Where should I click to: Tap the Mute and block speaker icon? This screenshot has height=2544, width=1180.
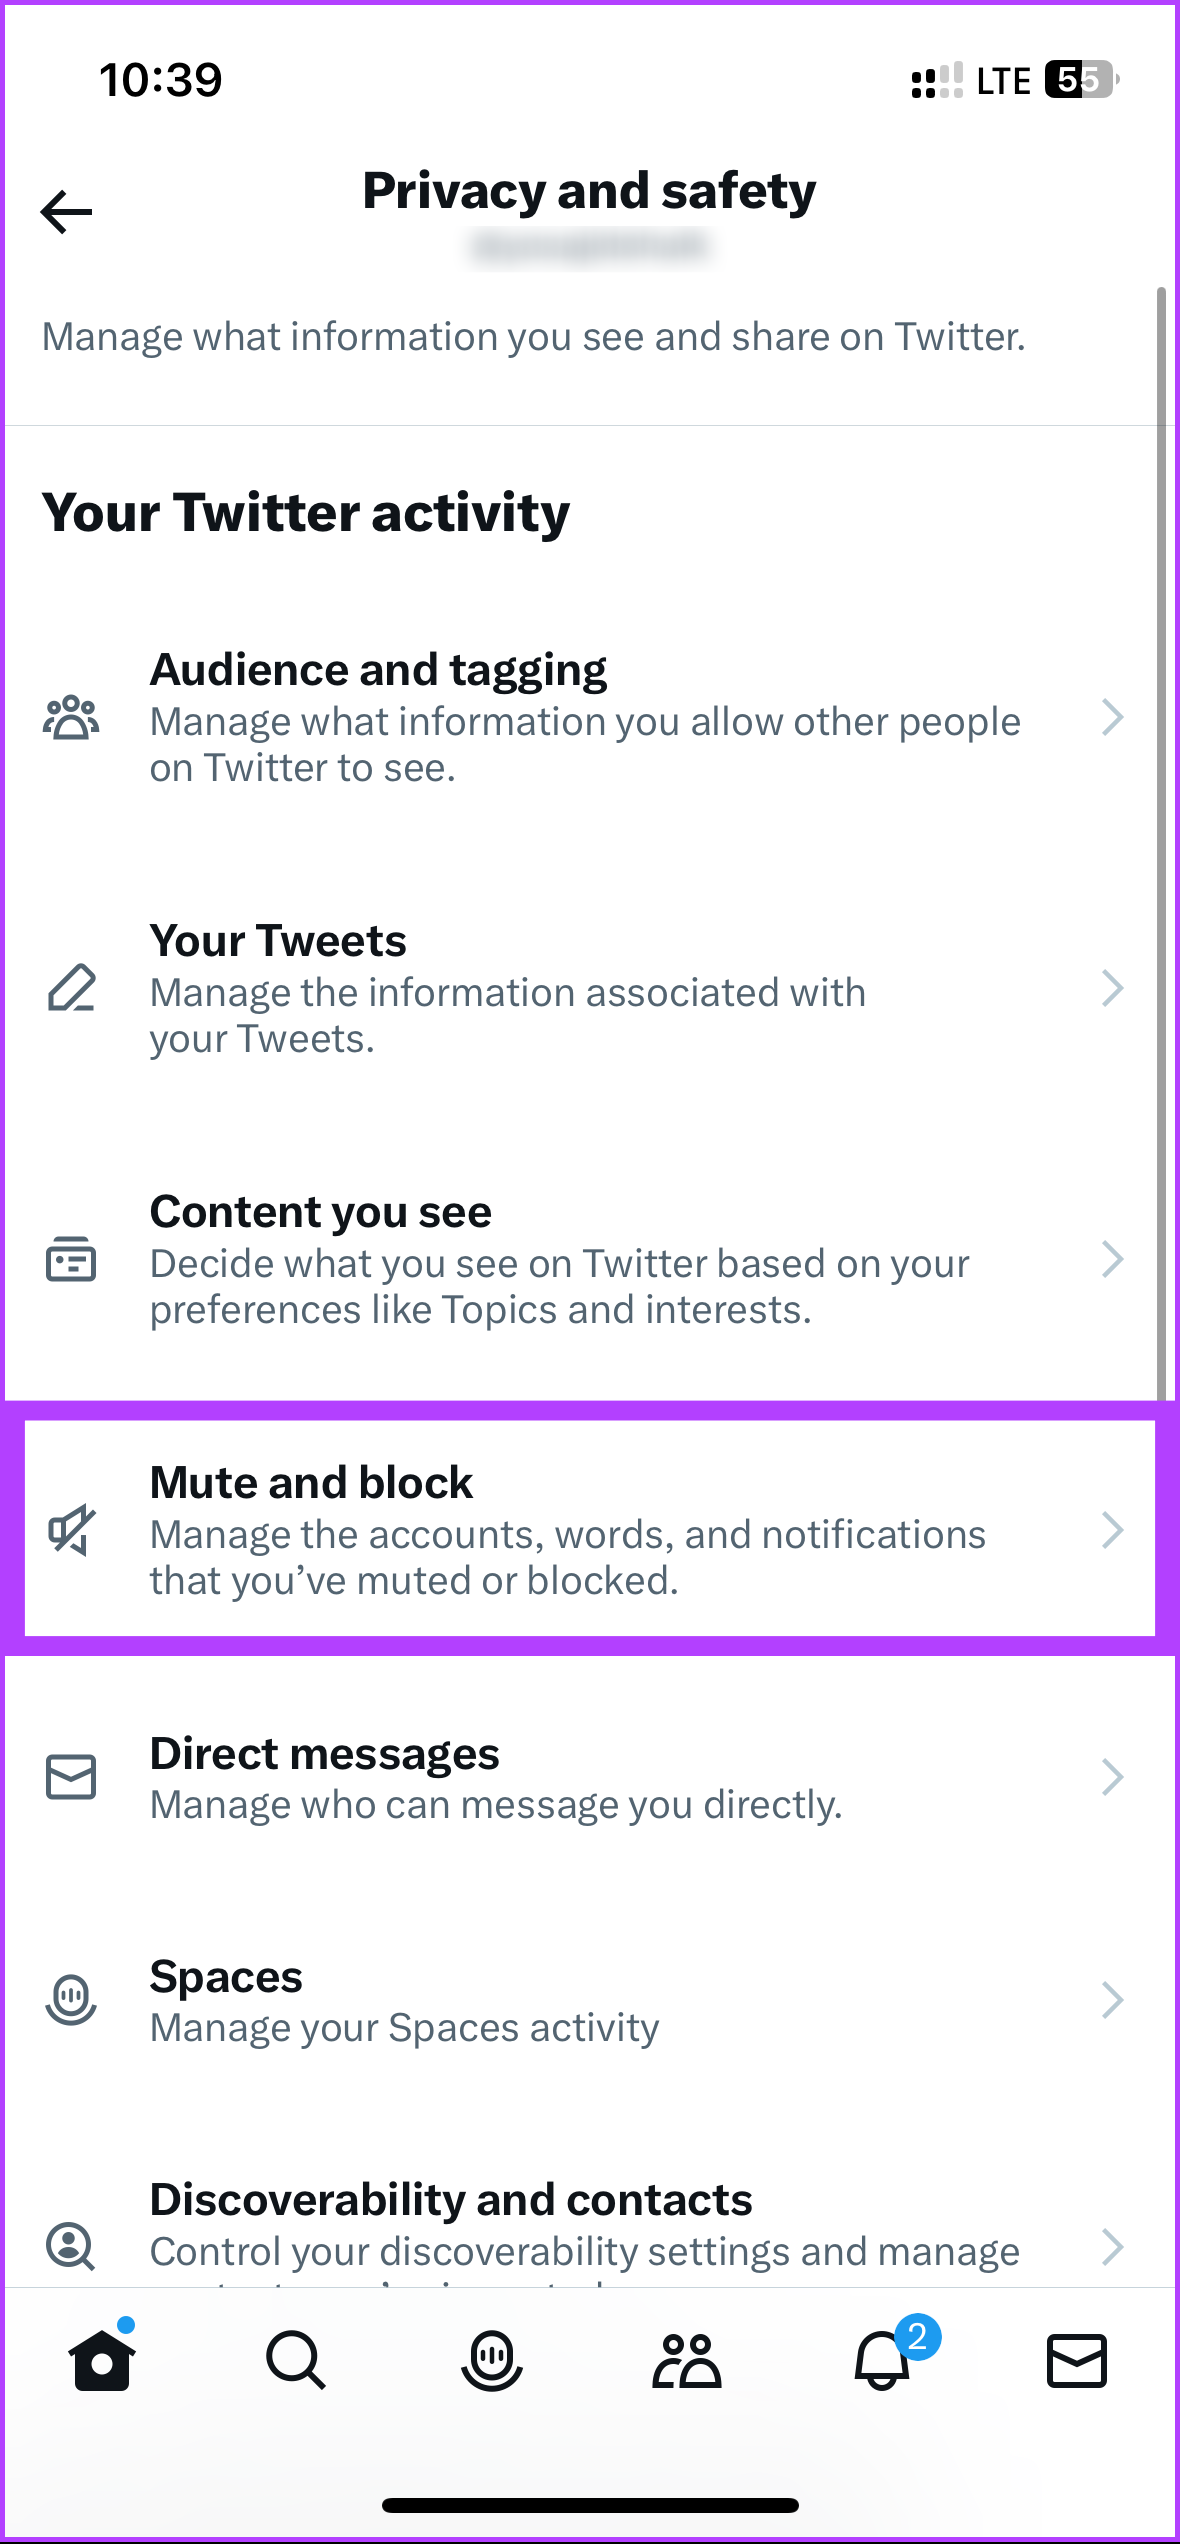tap(72, 1530)
